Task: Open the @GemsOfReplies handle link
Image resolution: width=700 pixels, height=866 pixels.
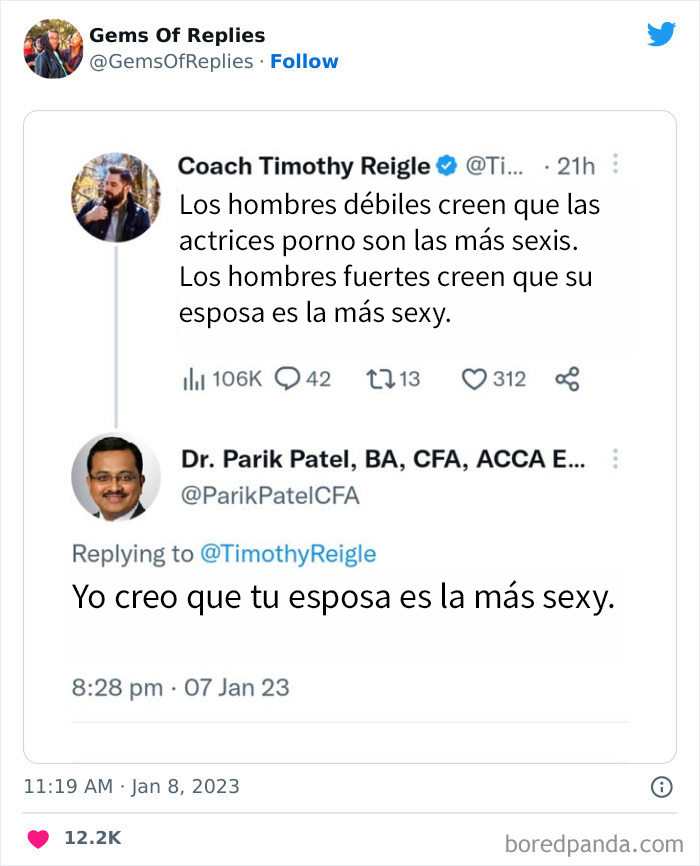Action: [x=171, y=61]
